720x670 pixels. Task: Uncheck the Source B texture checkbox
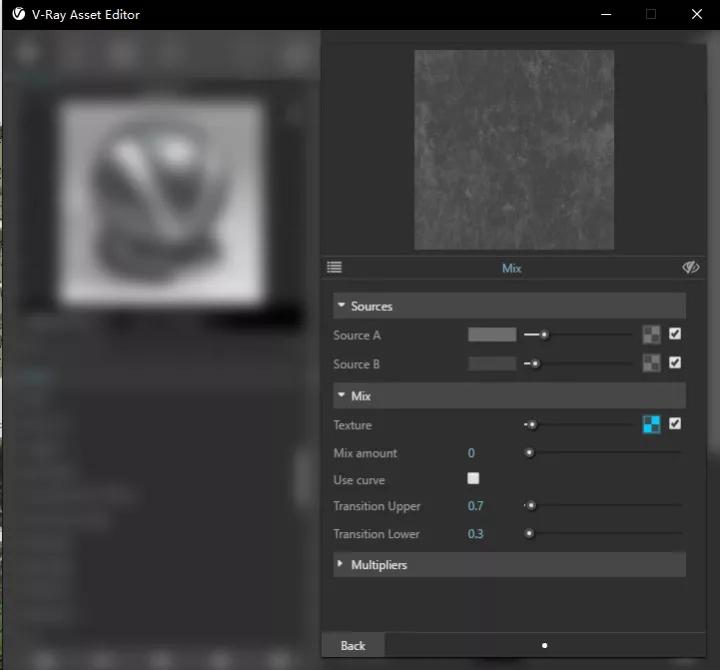675,363
